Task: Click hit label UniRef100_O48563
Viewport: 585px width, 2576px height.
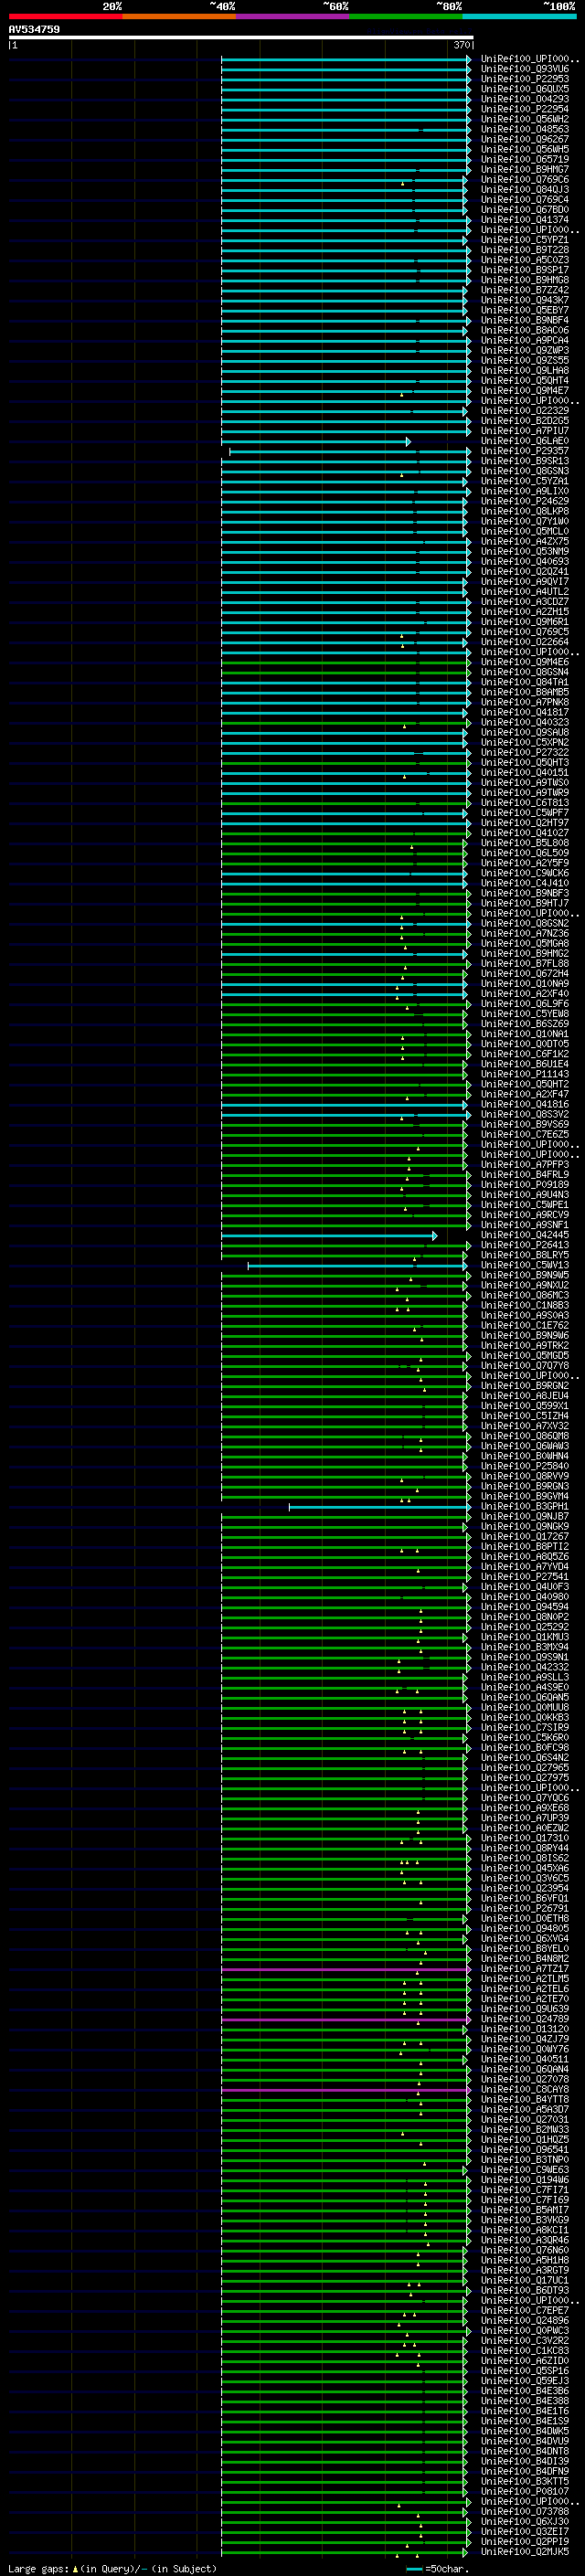Action: click(525, 129)
